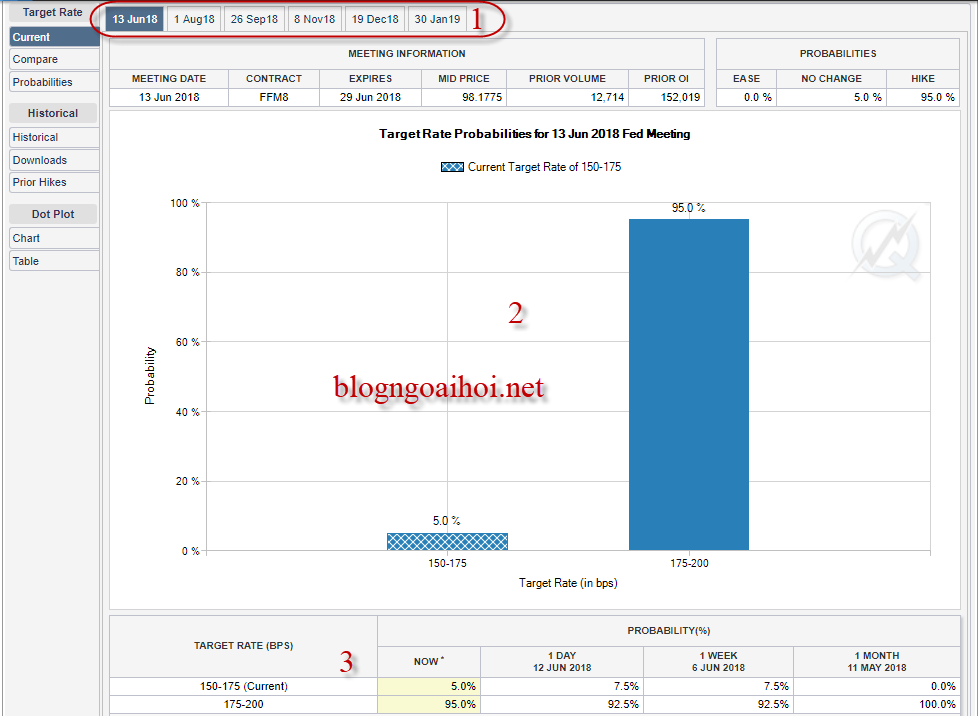
Task: Select the 13 Jun18 meeting tab
Action: 134,19
